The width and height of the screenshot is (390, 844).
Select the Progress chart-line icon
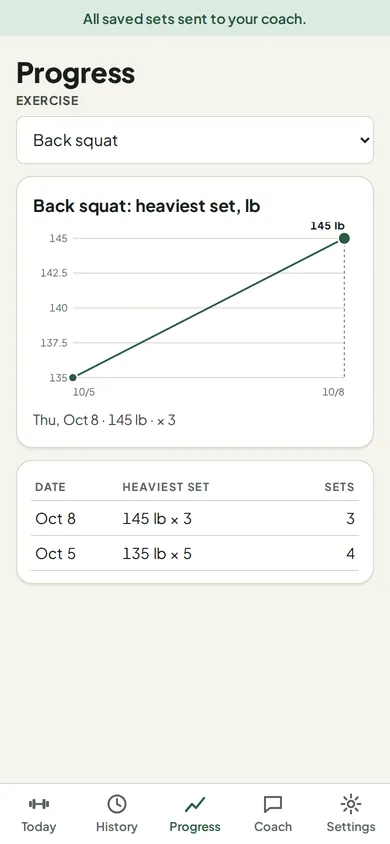pyautogui.click(x=195, y=805)
